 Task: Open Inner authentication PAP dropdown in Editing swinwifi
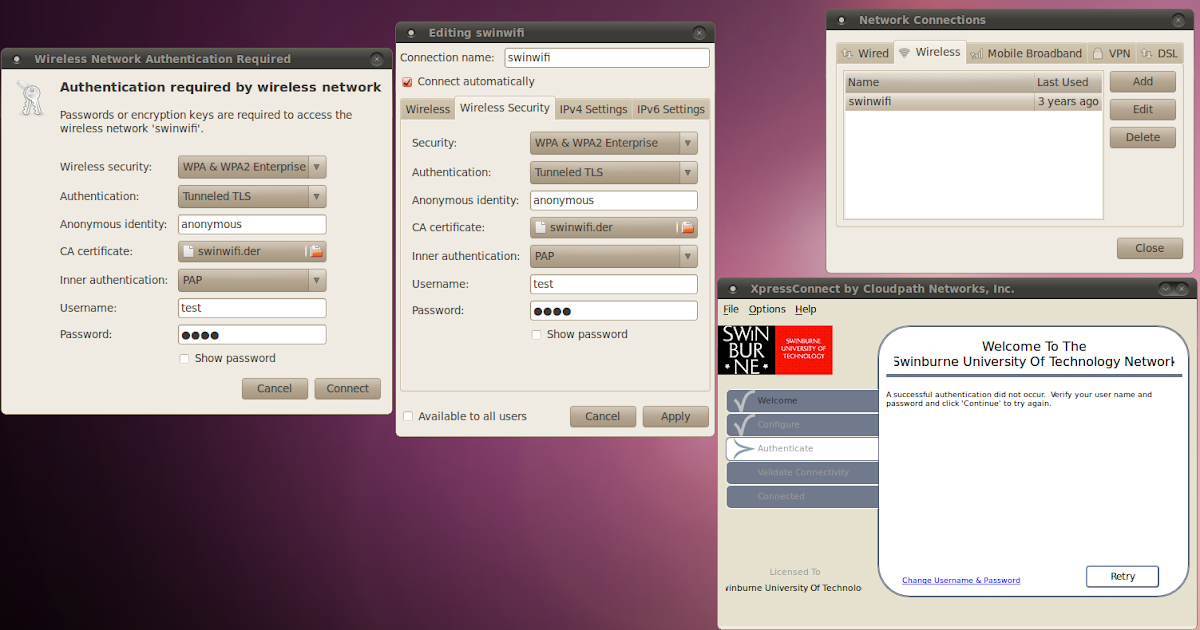pyautogui.click(x=614, y=256)
